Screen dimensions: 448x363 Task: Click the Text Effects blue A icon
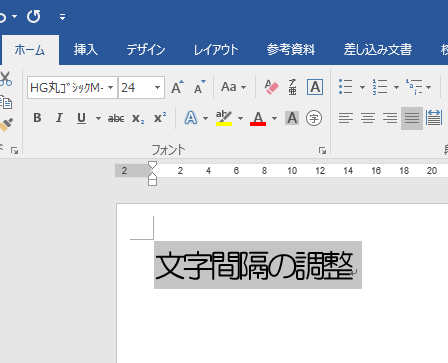click(191, 118)
